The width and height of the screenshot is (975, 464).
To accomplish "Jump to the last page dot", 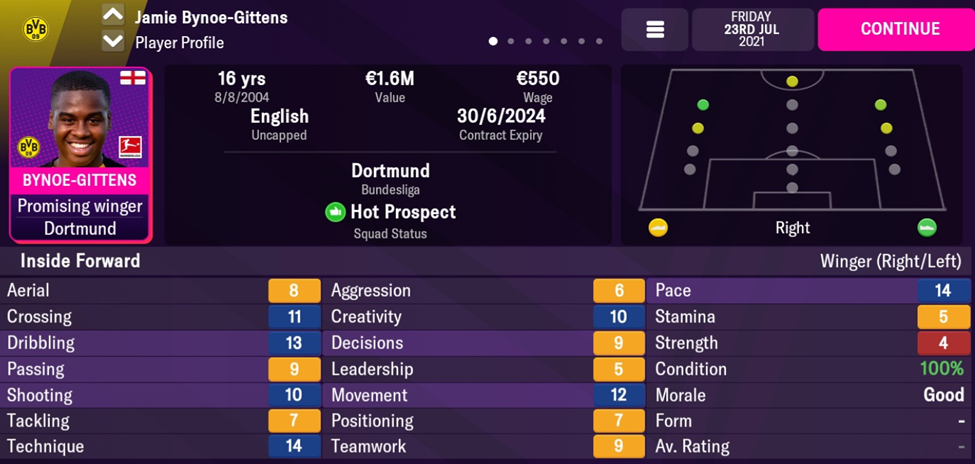I will [599, 42].
